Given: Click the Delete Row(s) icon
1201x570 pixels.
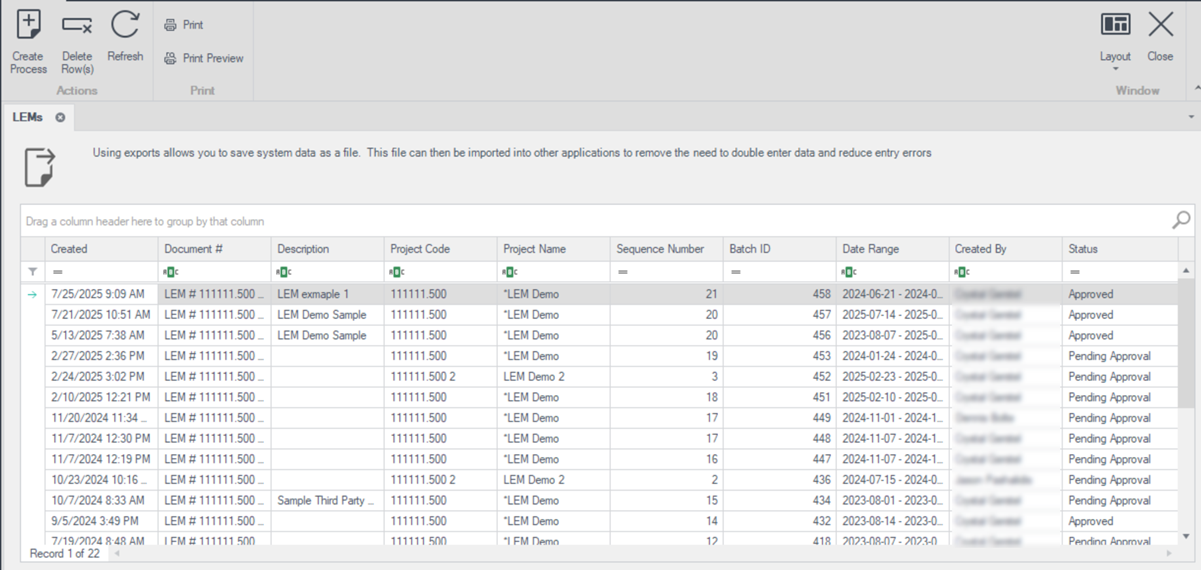Looking at the screenshot, I should pos(77,26).
